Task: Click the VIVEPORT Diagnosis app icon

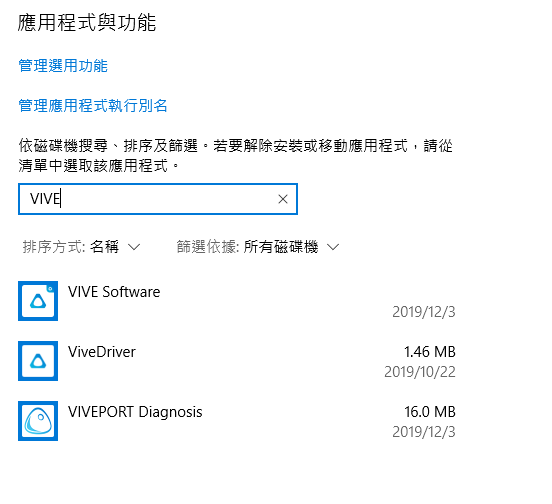Action: [38, 421]
